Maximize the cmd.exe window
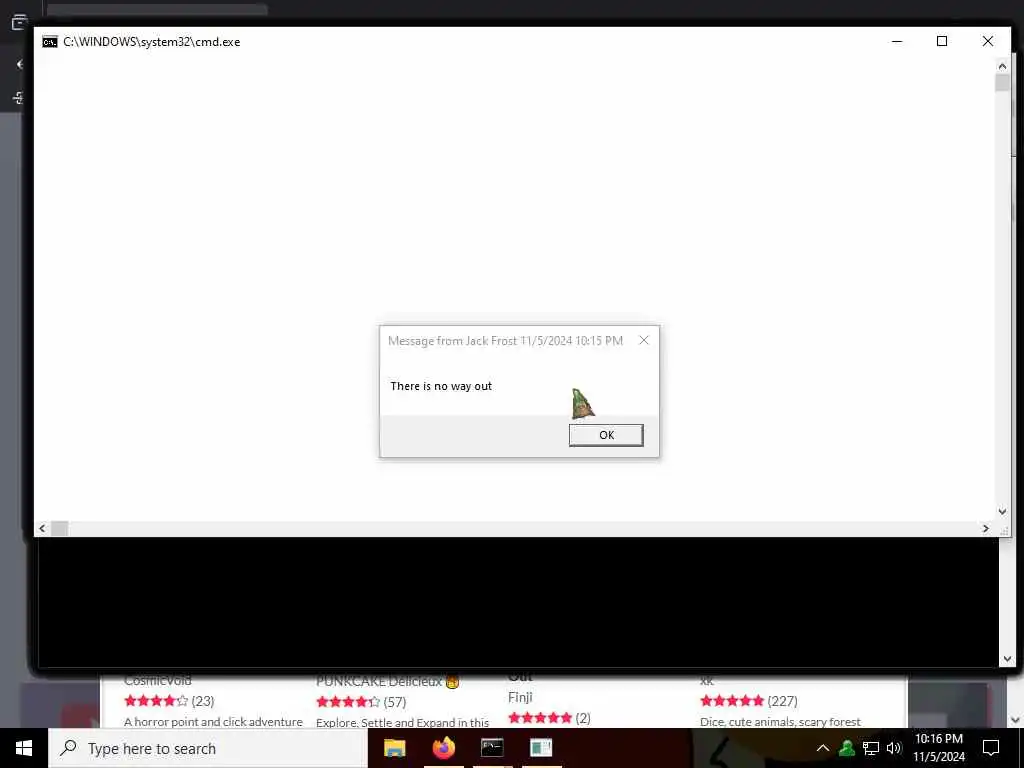 (x=942, y=41)
